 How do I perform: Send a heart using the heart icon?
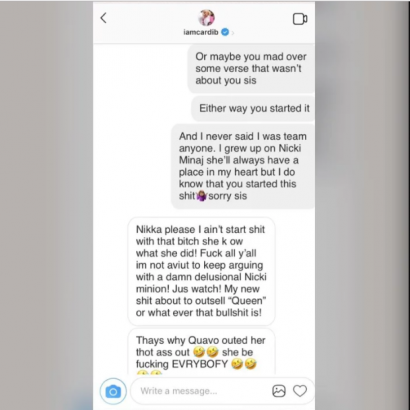tap(300, 391)
